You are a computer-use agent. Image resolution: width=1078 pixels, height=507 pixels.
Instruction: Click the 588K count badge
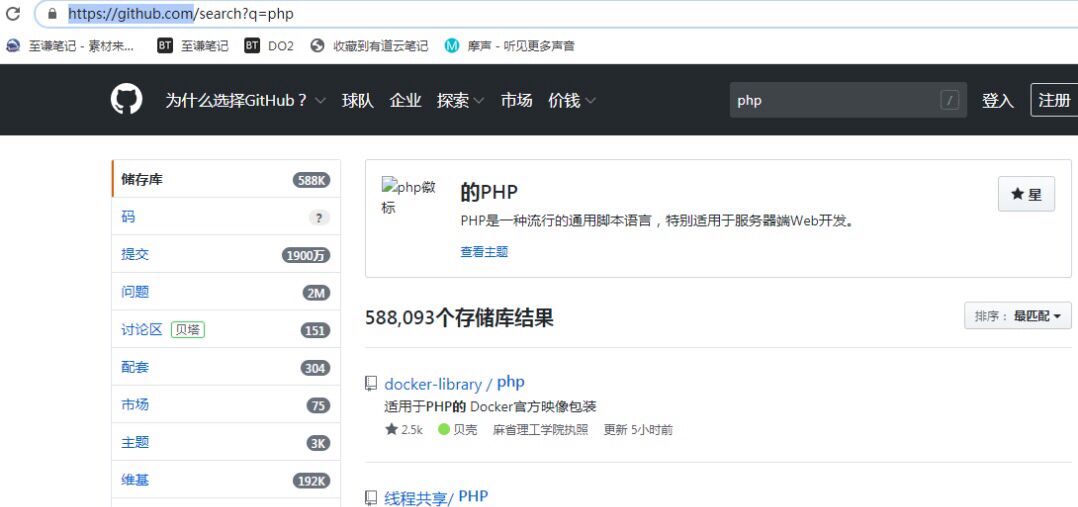[x=311, y=180]
